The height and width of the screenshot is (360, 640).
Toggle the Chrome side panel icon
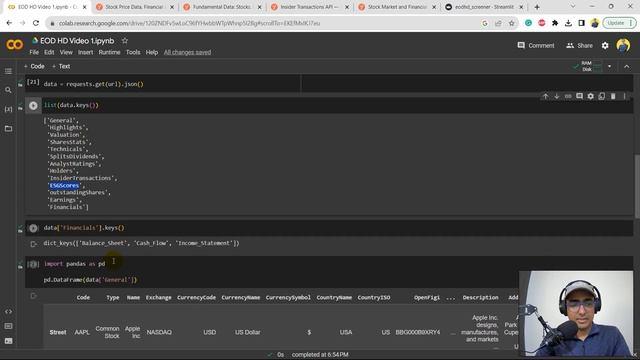(x=581, y=23)
